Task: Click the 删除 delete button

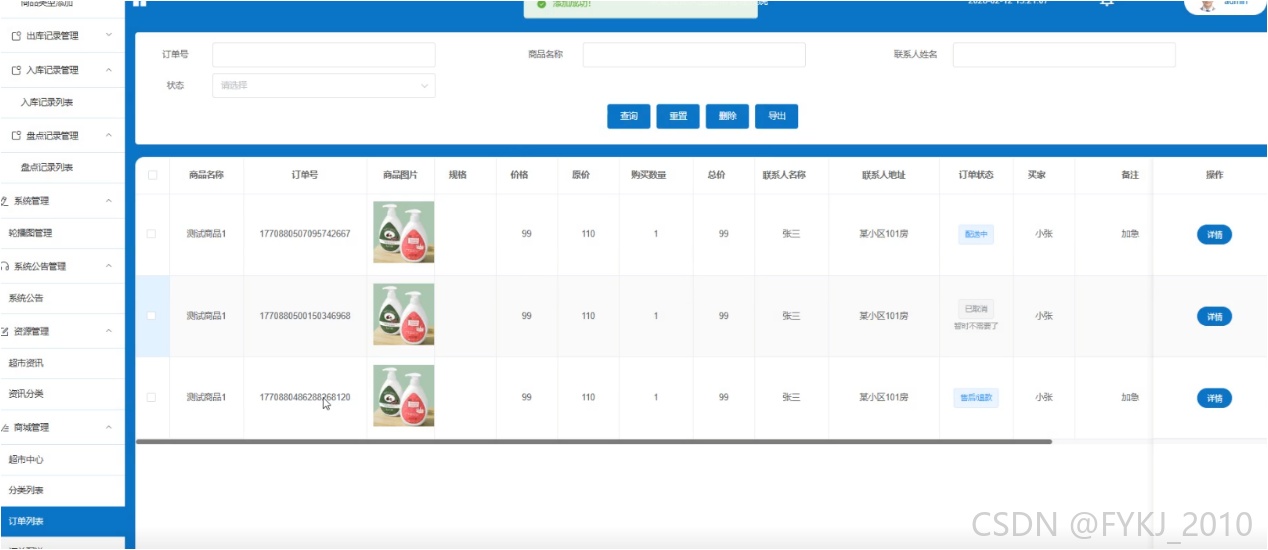Action: [x=727, y=117]
